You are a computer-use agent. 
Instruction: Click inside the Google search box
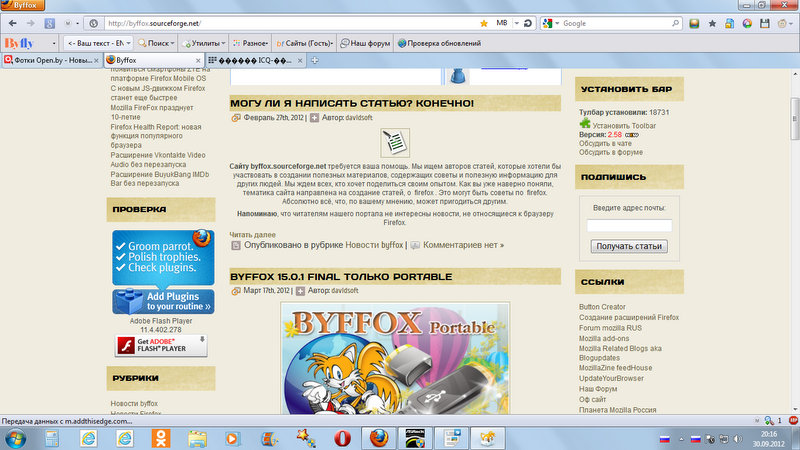(x=615, y=23)
